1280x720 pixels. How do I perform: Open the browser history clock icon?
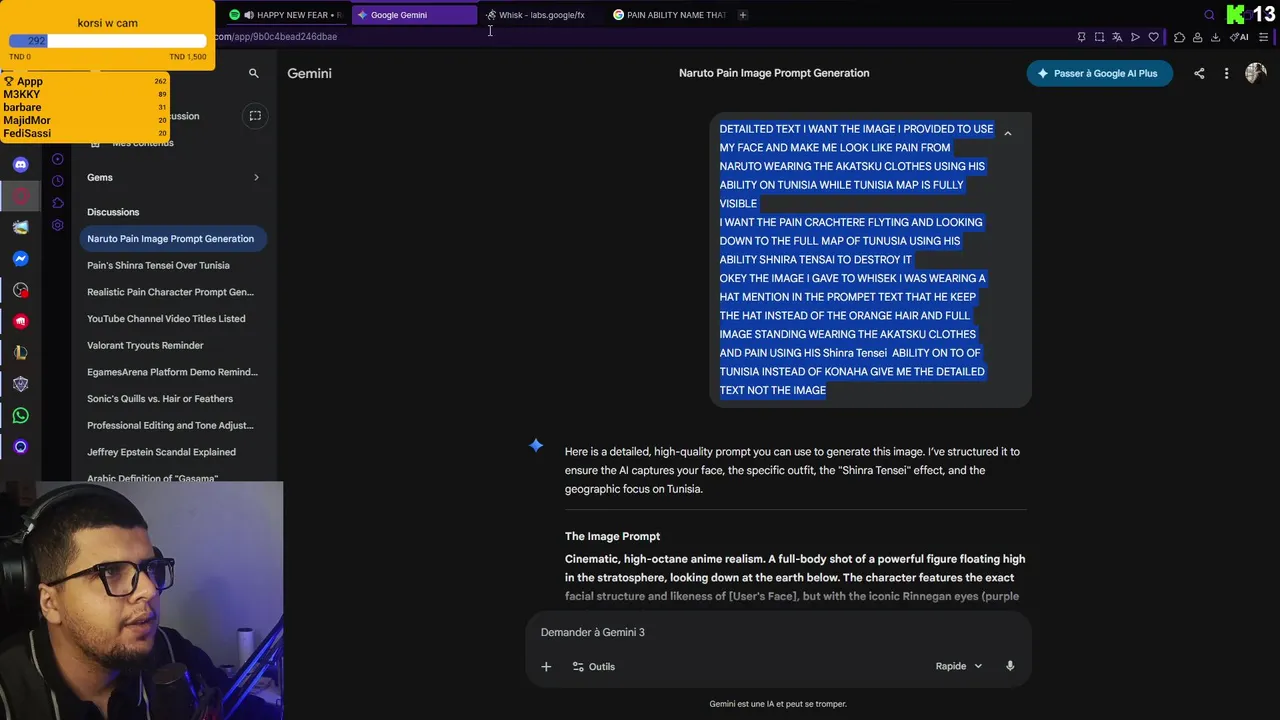(57, 181)
